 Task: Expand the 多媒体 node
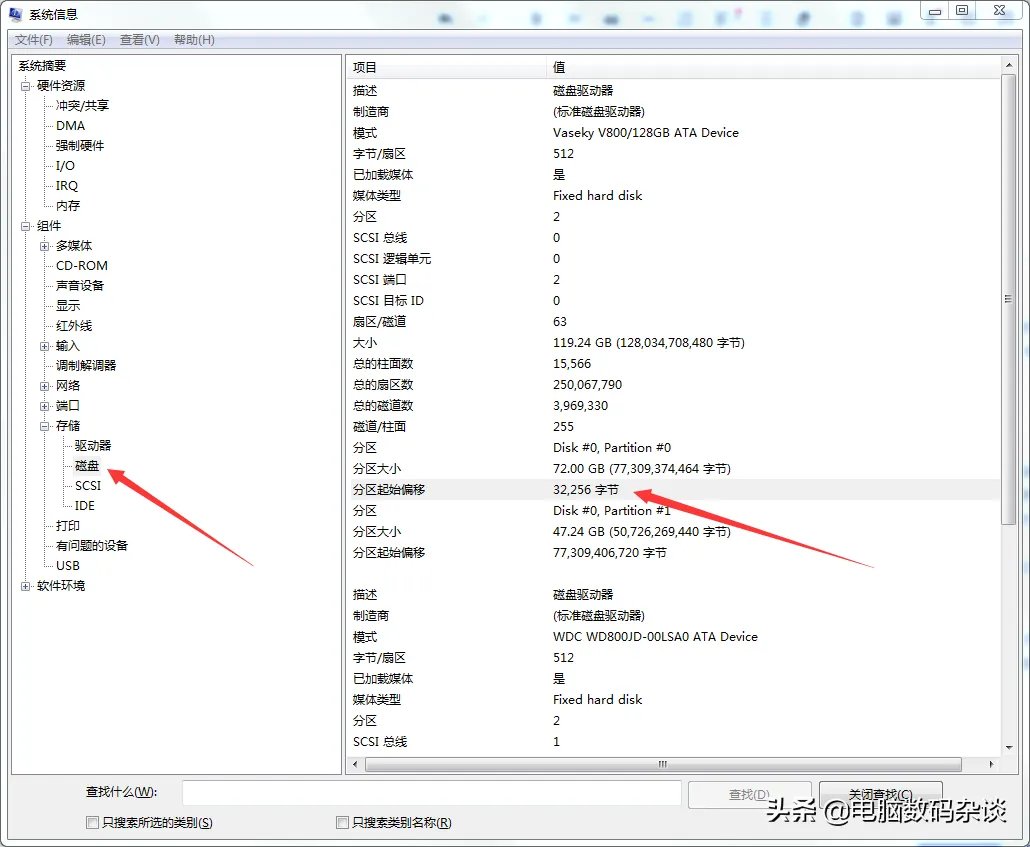pyautogui.click(x=44, y=245)
